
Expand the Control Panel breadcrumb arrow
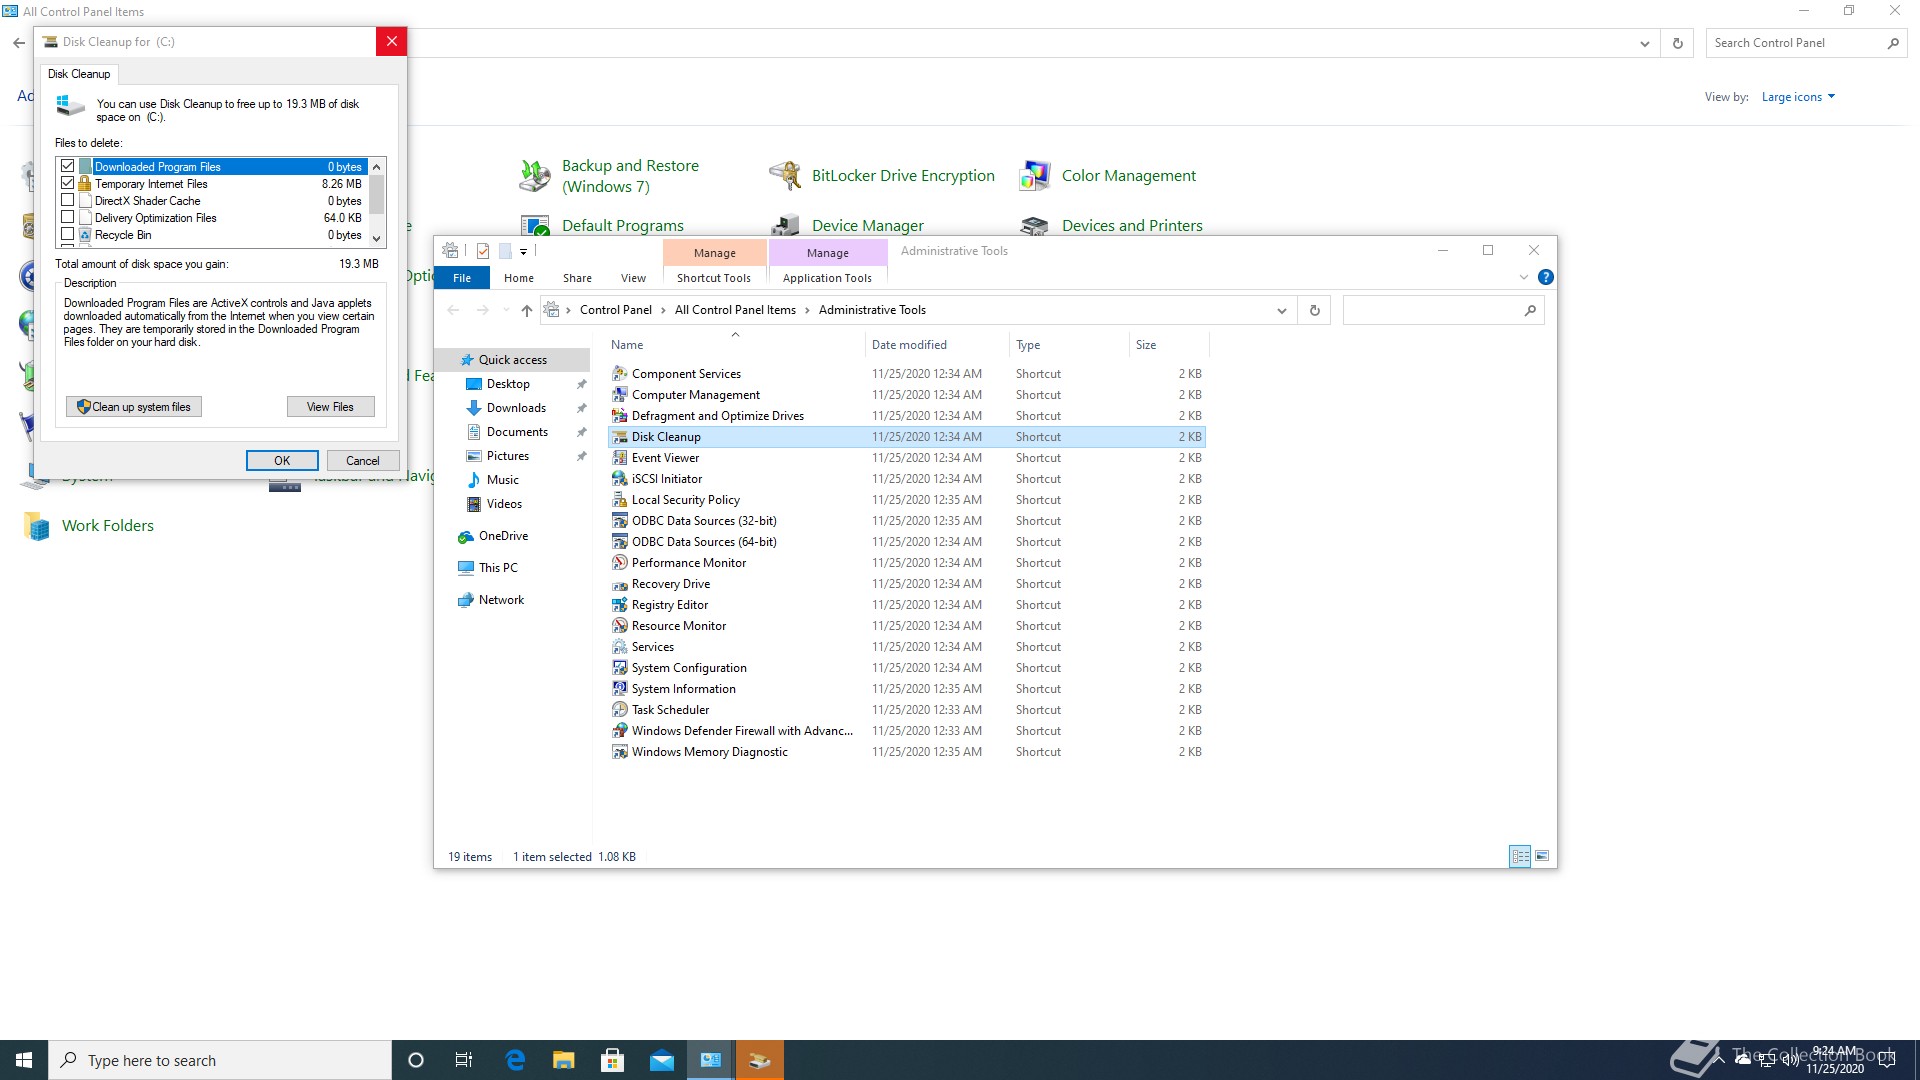tap(662, 310)
